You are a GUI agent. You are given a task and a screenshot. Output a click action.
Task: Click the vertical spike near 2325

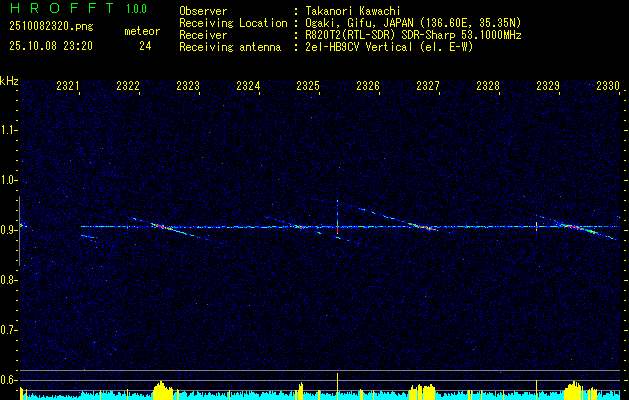[337, 217]
